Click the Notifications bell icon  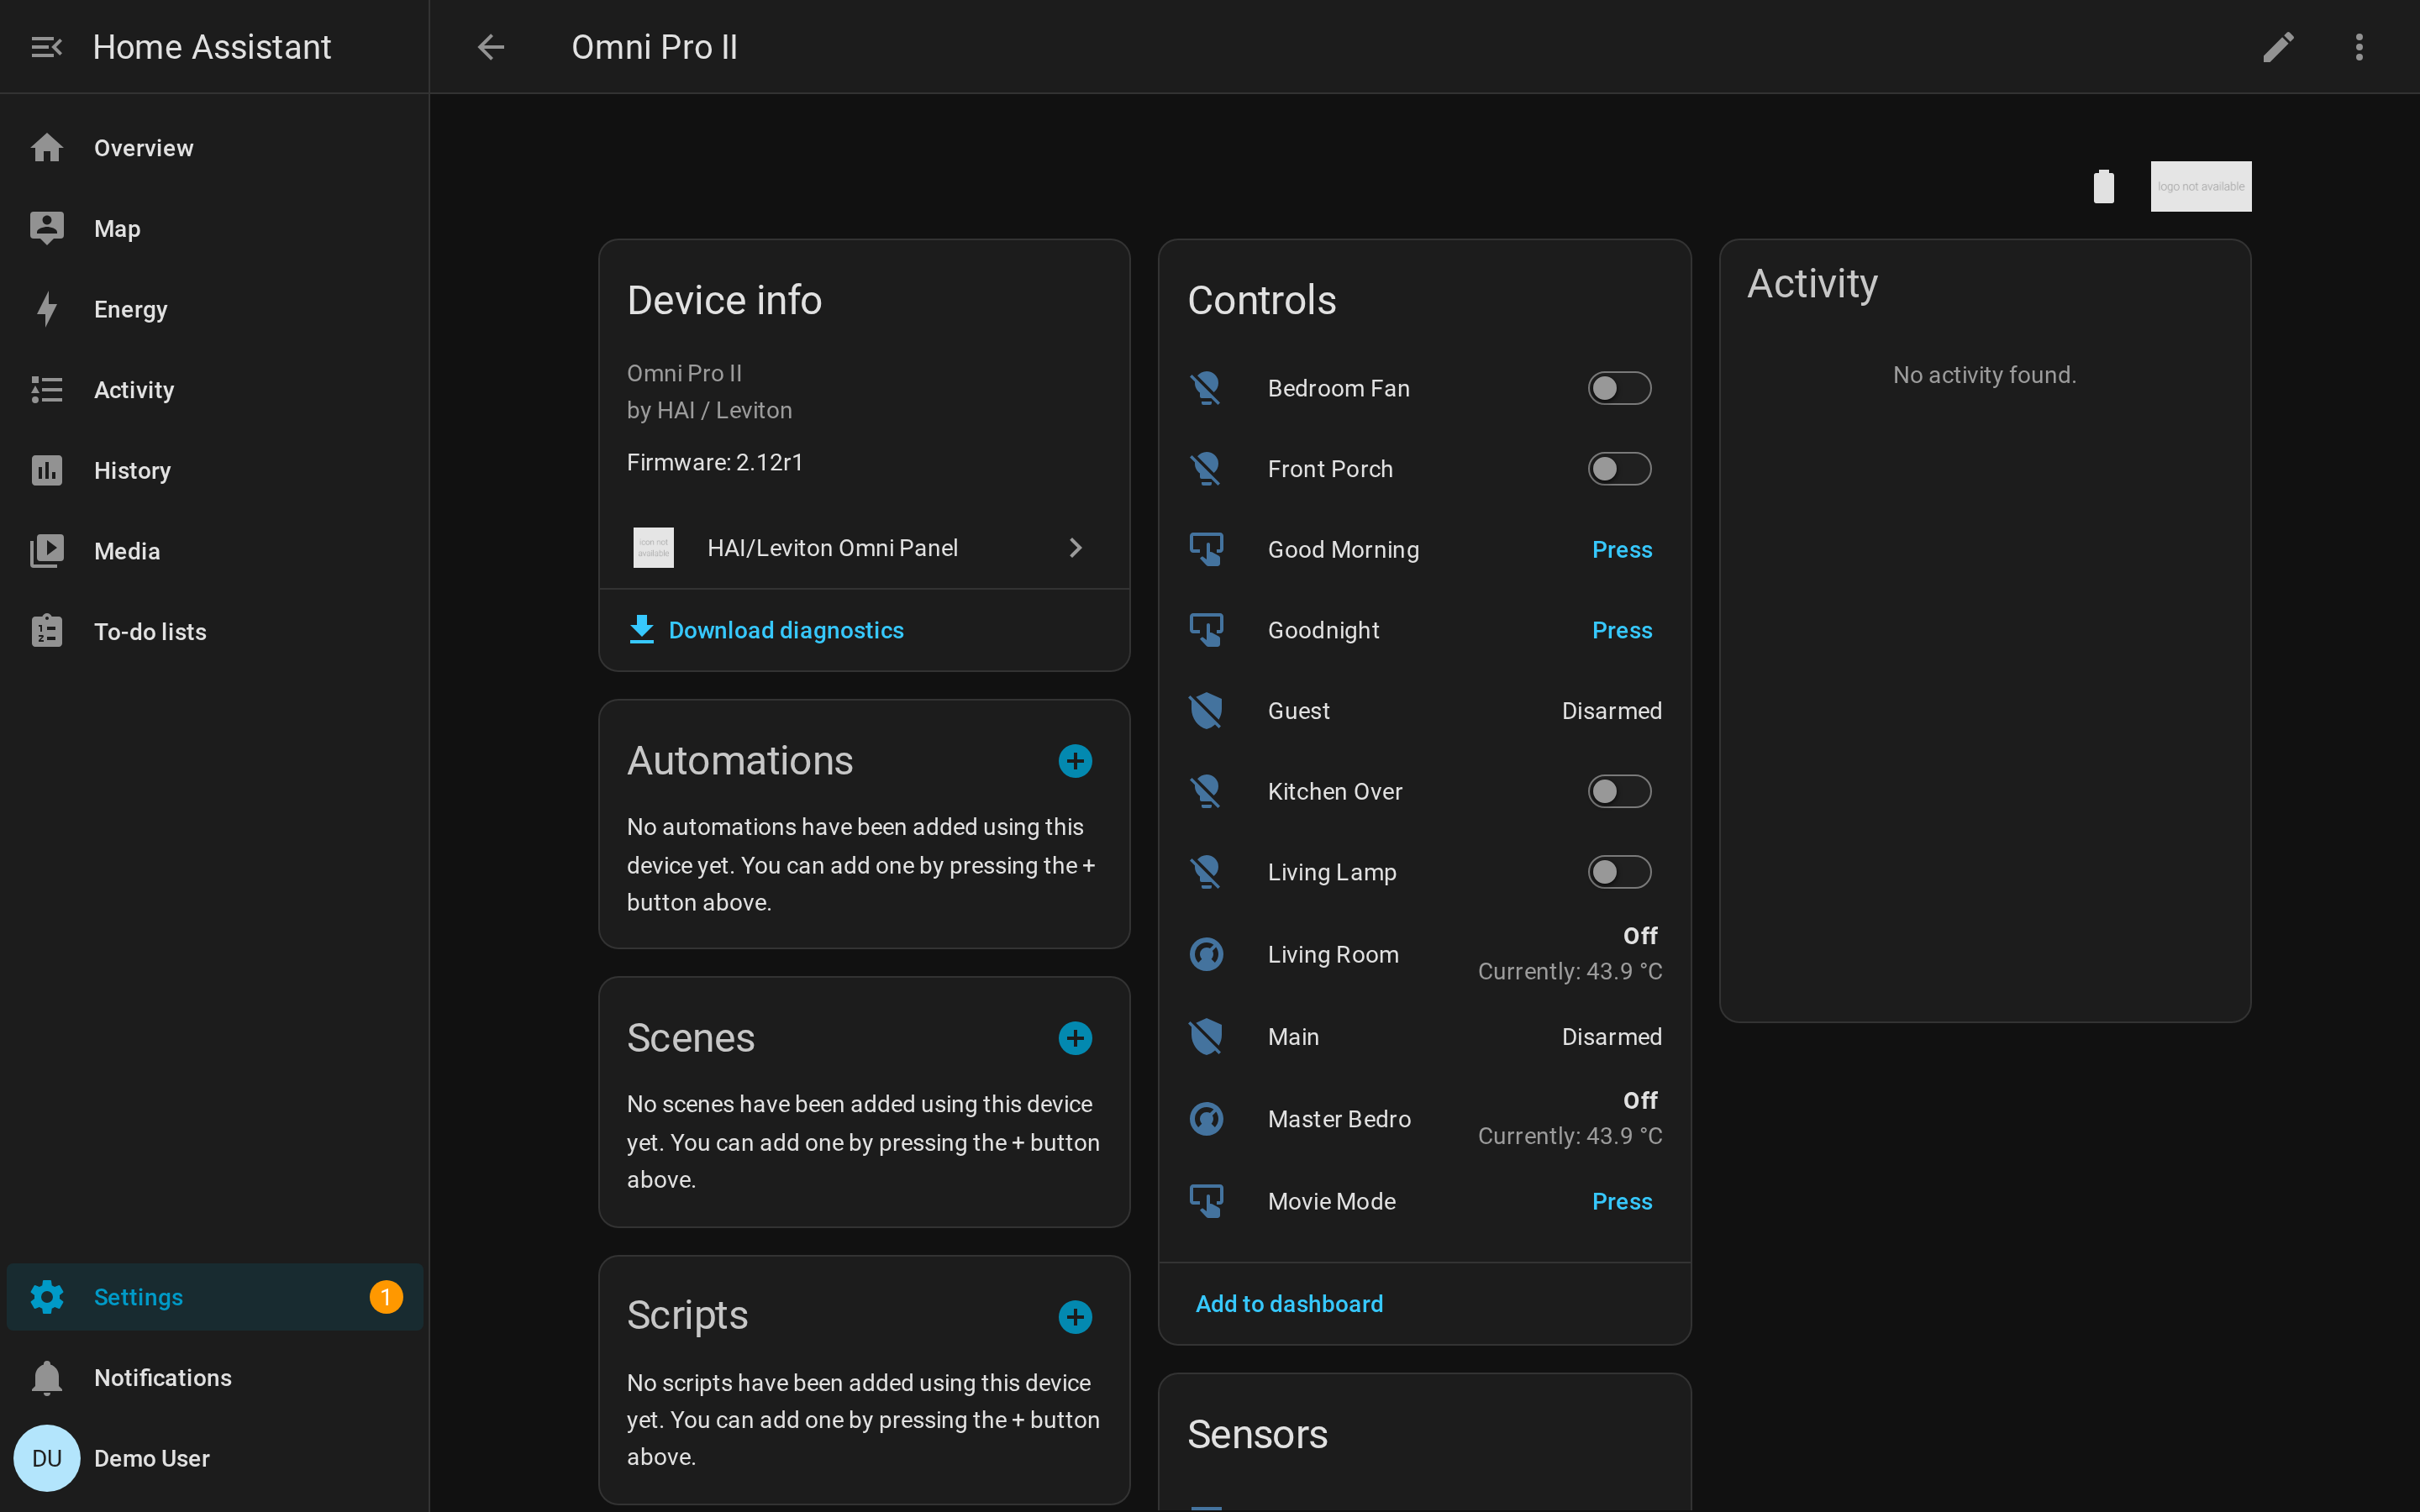(47, 1378)
